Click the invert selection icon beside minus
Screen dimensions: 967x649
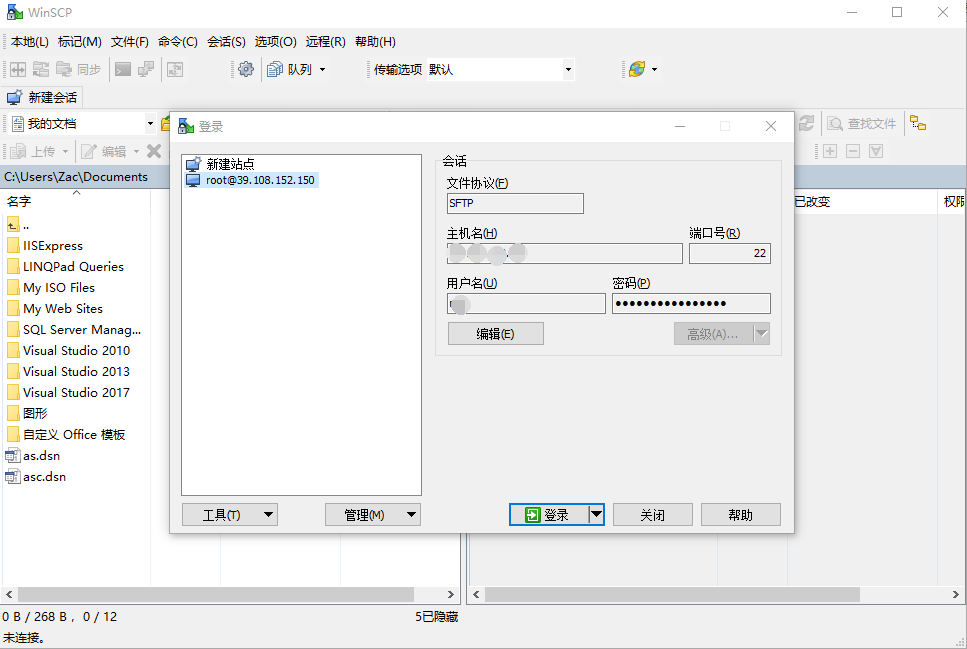876,151
